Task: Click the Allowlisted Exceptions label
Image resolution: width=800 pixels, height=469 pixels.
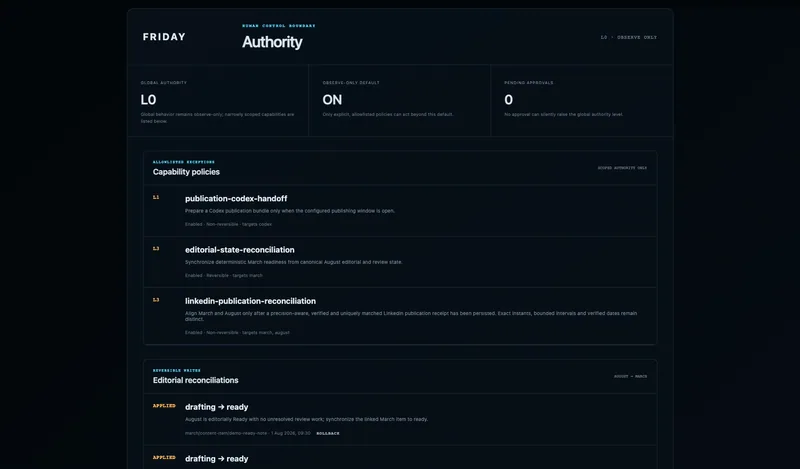Action: point(184,162)
